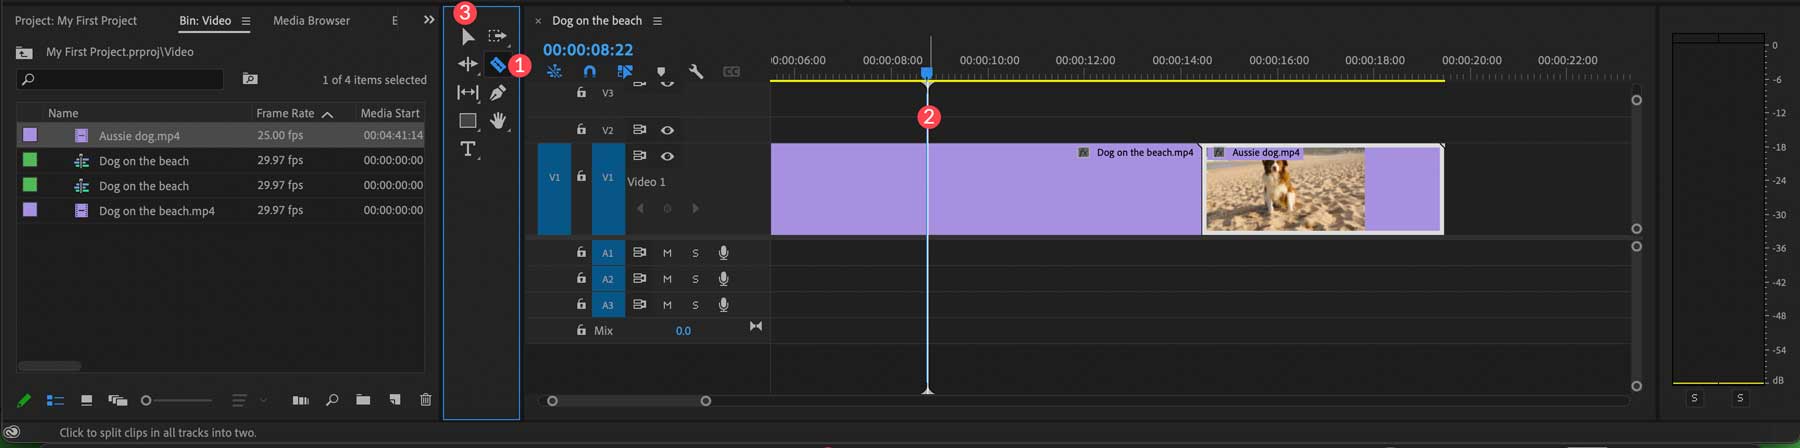This screenshot has height=448, width=1800.
Task: Open Bin: Video panel menu
Action: [x=246, y=21]
